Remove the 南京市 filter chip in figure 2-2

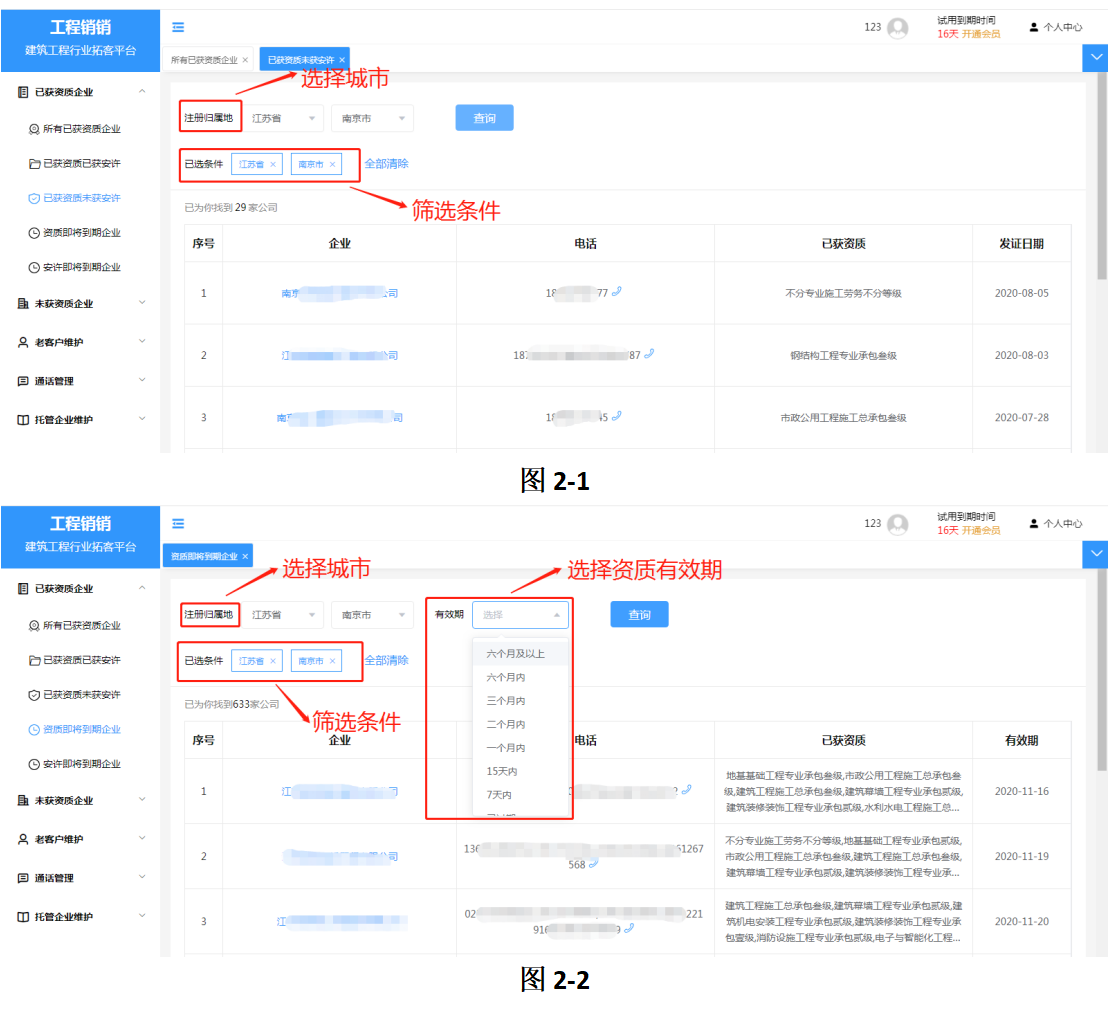tap(332, 661)
